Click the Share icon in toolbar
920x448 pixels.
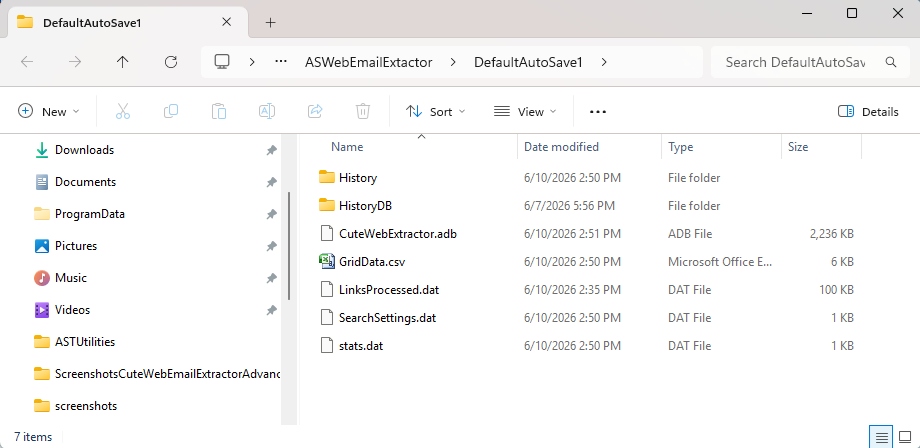[315, 111]
